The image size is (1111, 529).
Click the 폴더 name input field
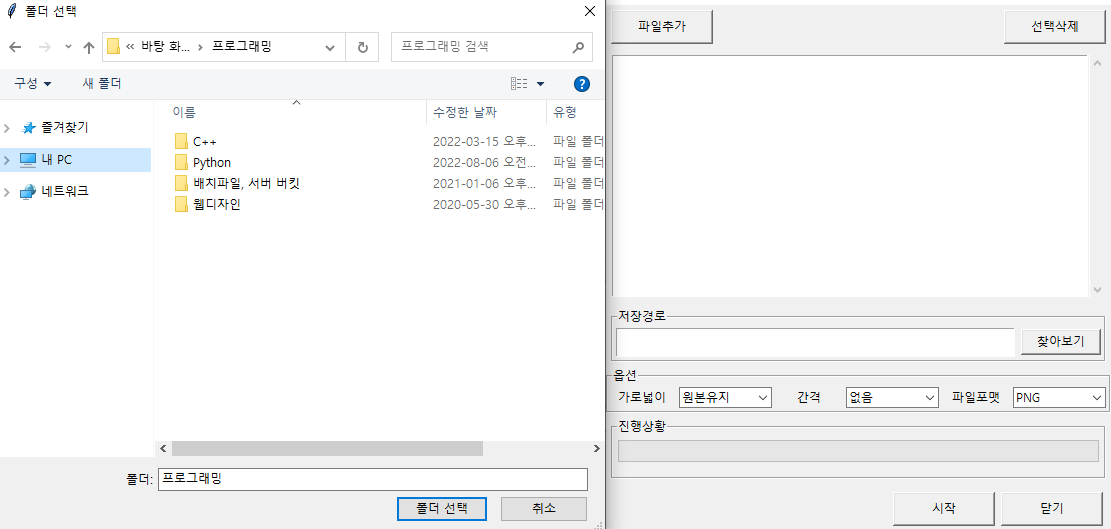tap(373, 479)
